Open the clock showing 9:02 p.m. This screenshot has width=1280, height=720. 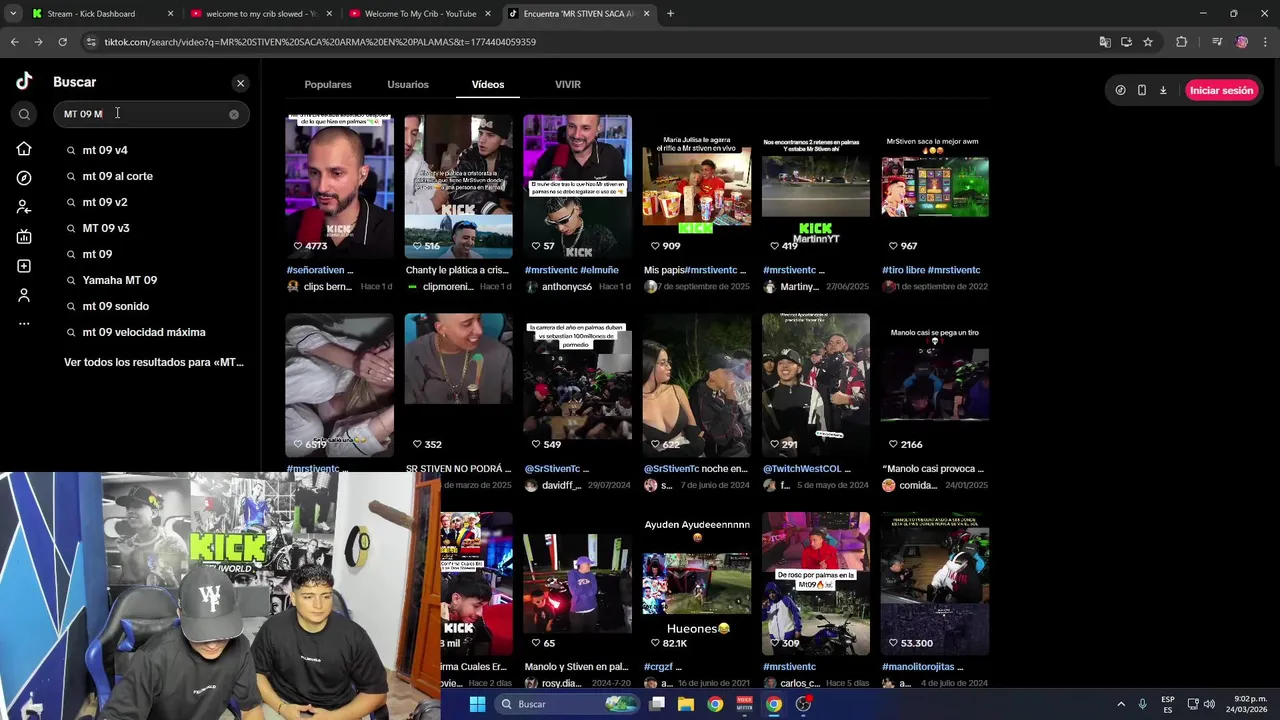coord(1246,704)
